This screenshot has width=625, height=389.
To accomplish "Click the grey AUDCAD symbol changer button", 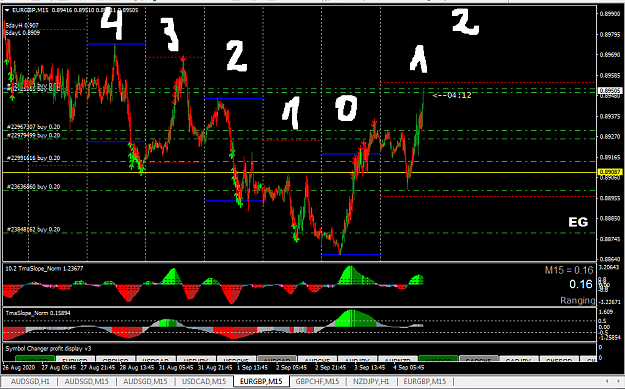I will coord(277,359).
